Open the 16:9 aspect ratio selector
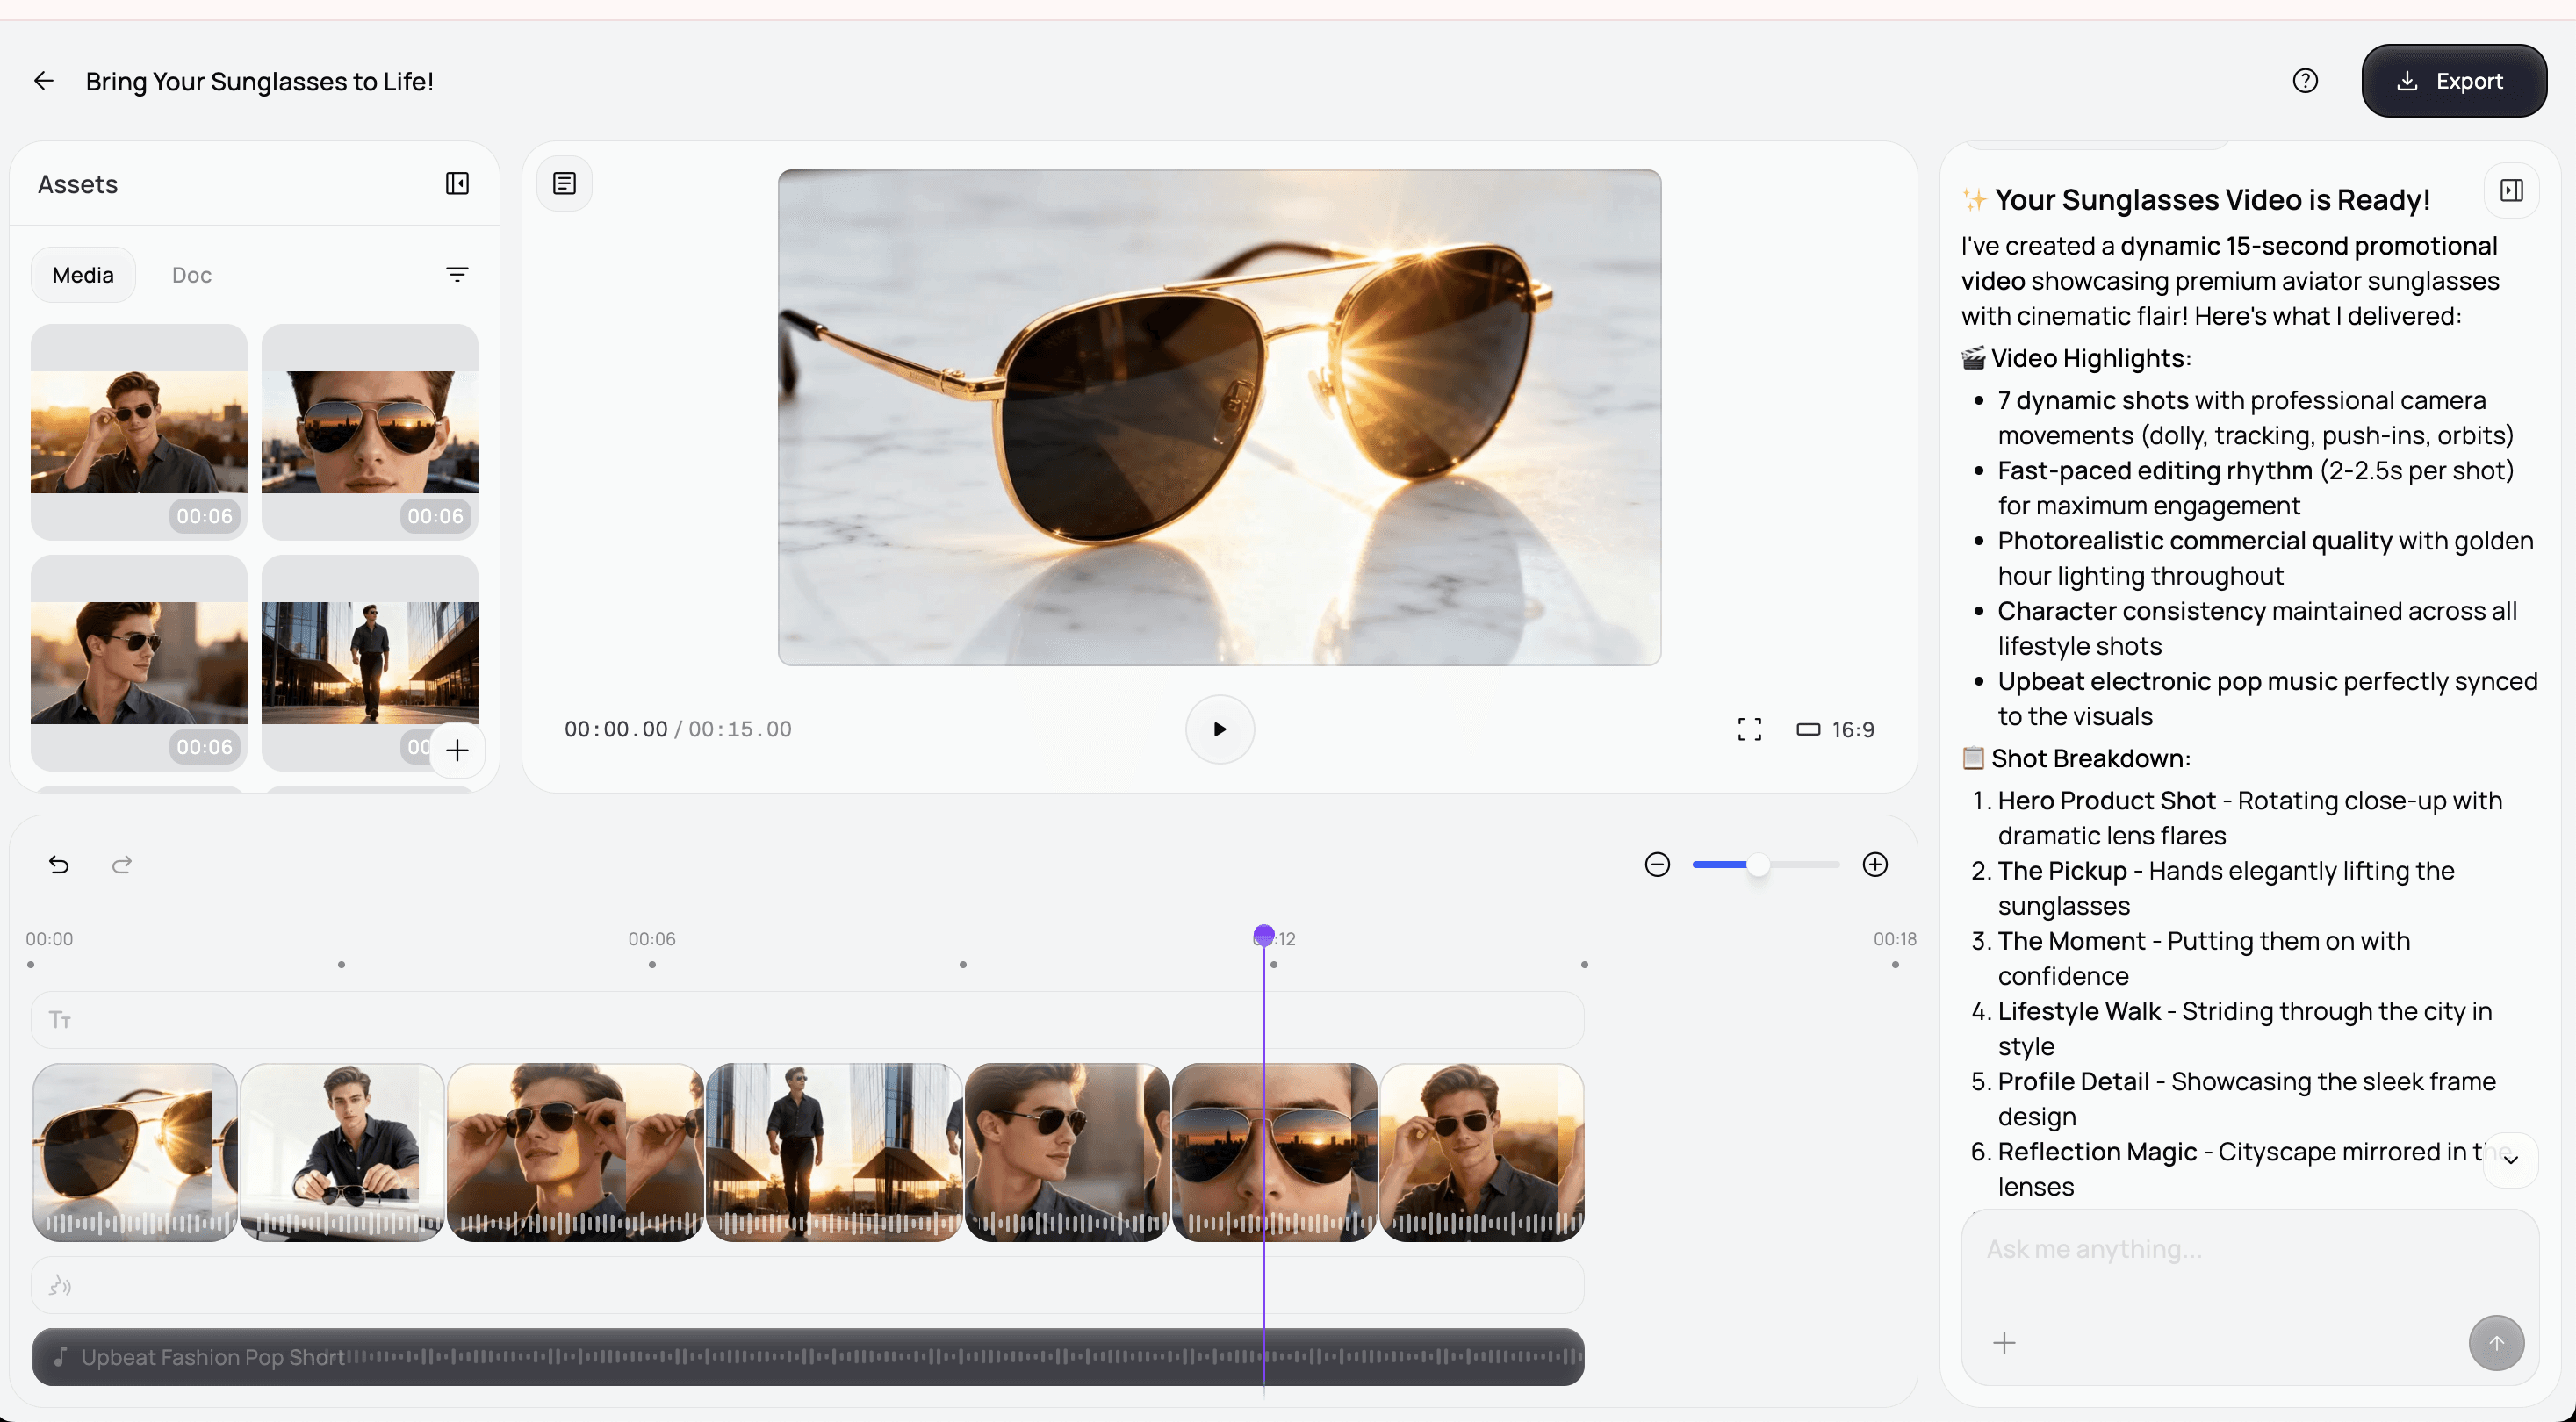This screenshot has width=2576, height=1422. point(1836,729)
